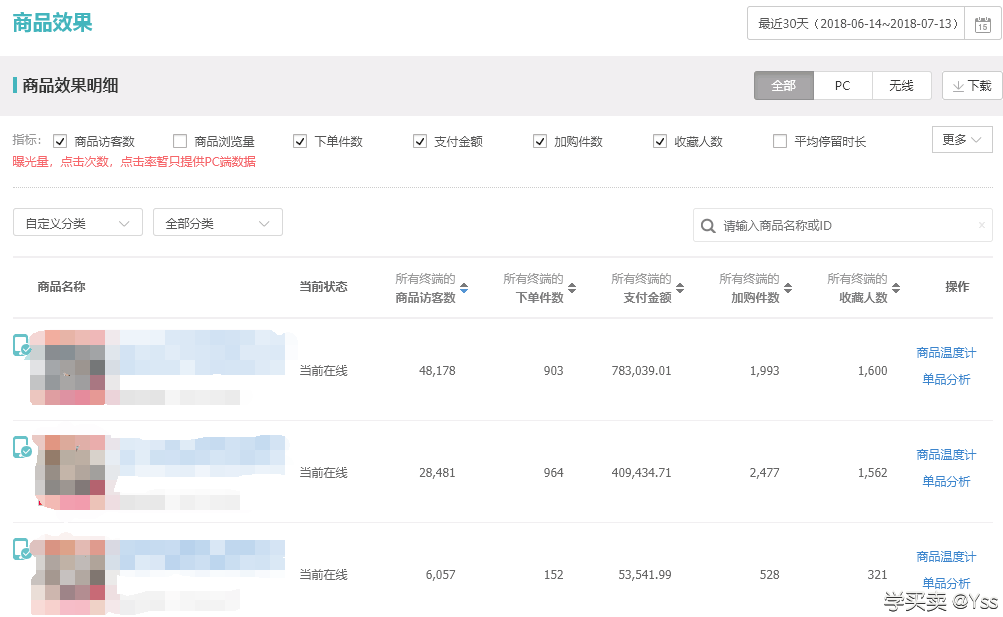Click product thumbnail in the 409,434.71 row

tap(70, 473)
